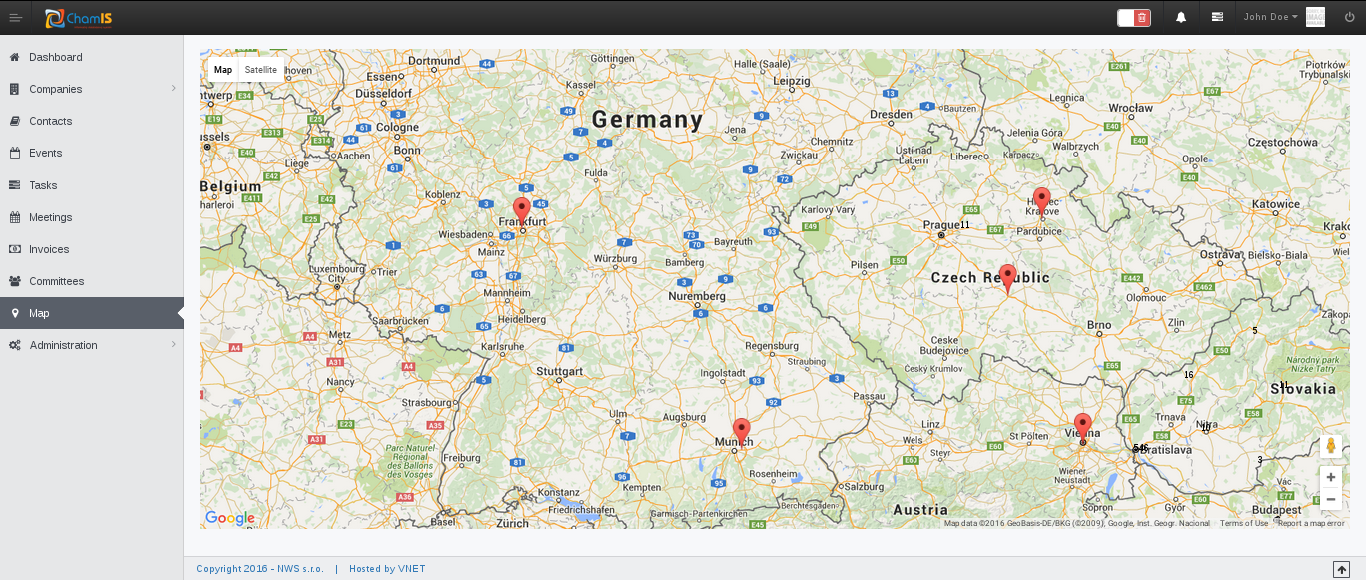Click the Google logo on the map
Image resolution: width=1366 pixels, height=580 pixels.
pos(230,518)
